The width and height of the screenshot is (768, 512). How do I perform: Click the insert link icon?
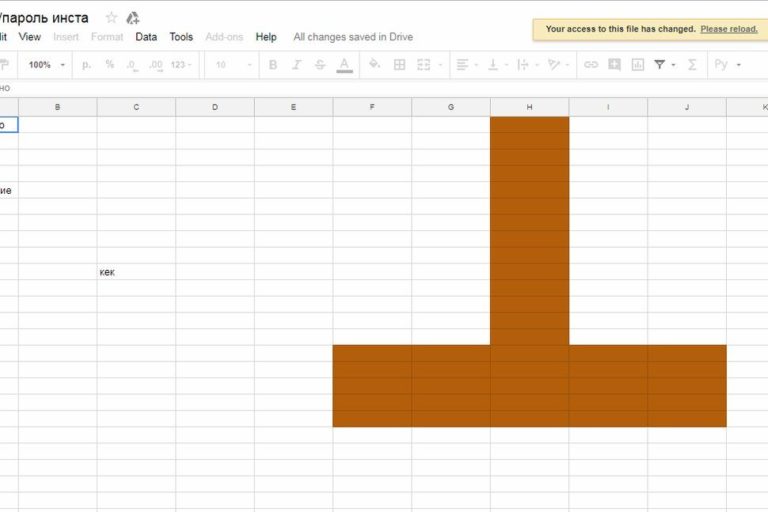pyautogui.click(x=591, y=65)
